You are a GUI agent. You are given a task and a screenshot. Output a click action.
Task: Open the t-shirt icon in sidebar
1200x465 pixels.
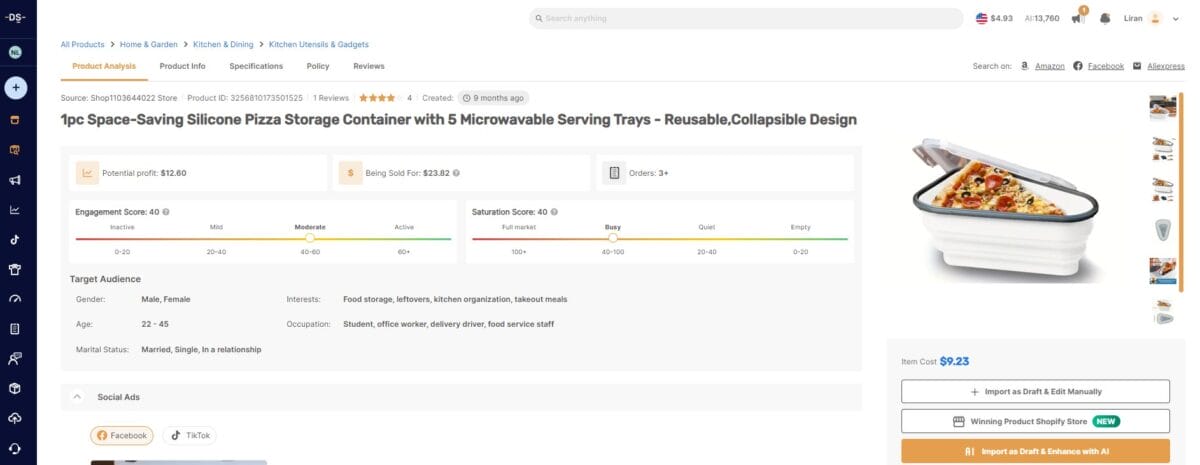click(x=15, y=269)
